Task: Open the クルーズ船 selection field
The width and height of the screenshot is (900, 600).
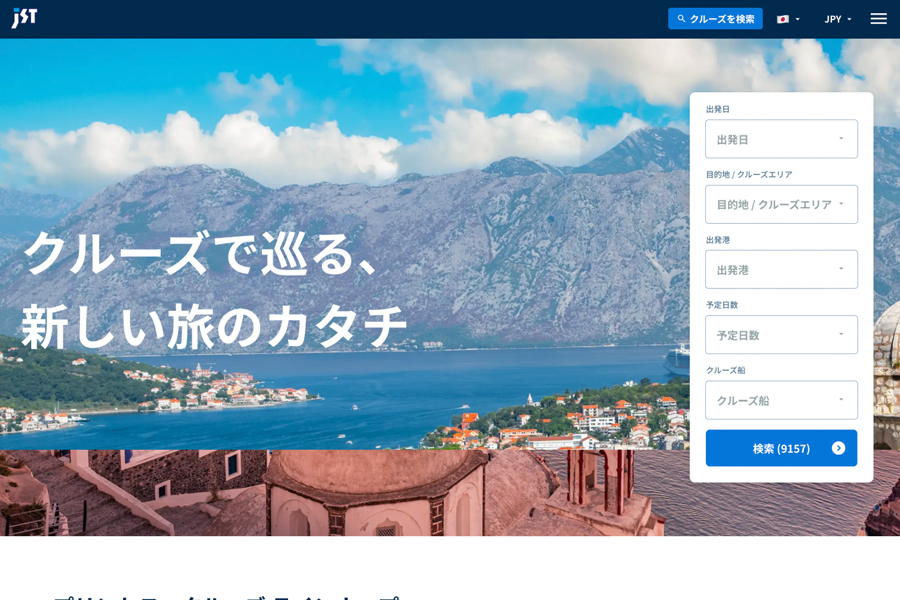Action: 780,400
